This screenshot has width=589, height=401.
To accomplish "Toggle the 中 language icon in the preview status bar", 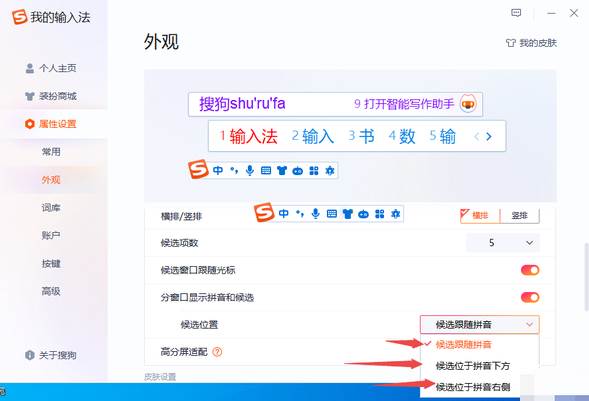I will [x=218, y=171].
